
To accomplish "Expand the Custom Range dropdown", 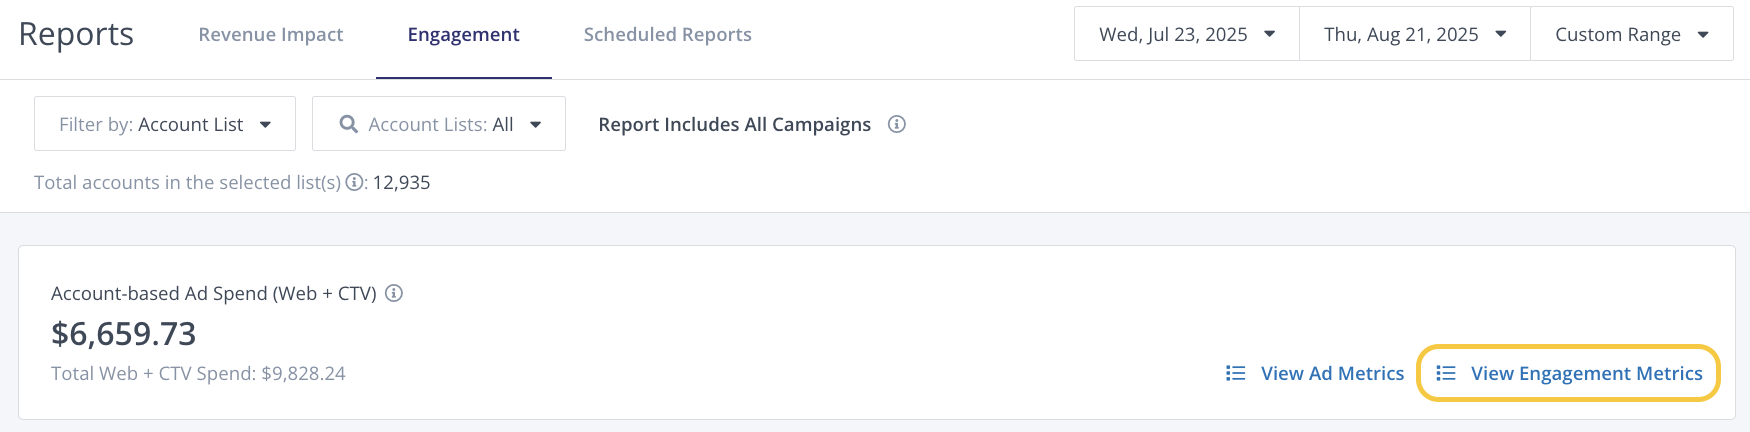I will coord(1631,34).
